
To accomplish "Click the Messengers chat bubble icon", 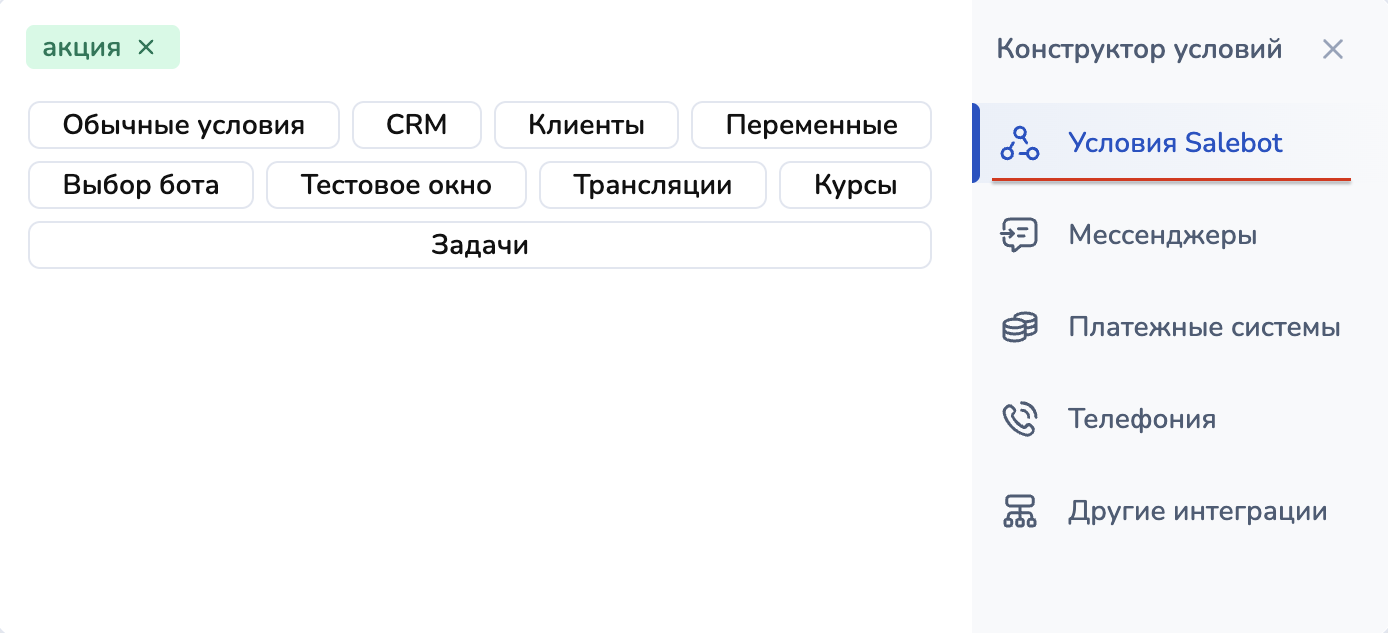I will [x=1020, y=235].
